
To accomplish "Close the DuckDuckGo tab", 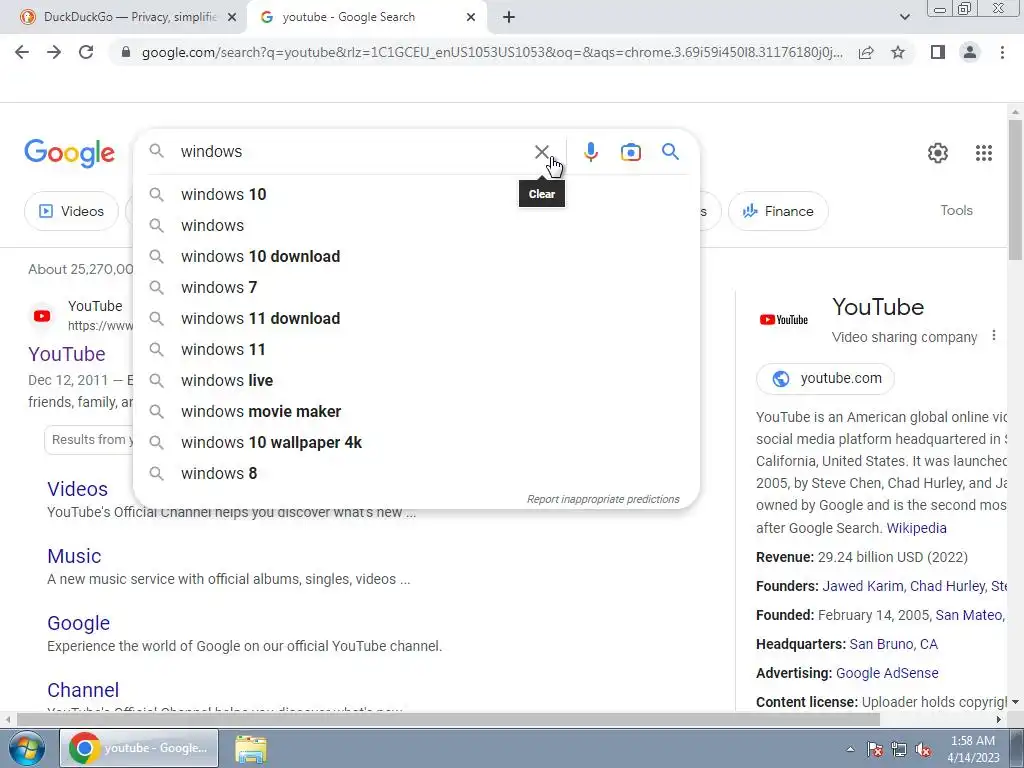I will tap(231, 17).
